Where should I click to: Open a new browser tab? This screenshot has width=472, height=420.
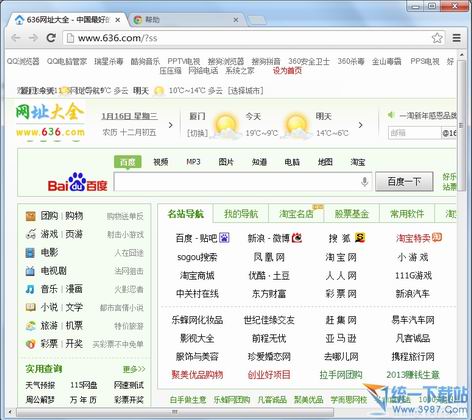pos(257,20)
